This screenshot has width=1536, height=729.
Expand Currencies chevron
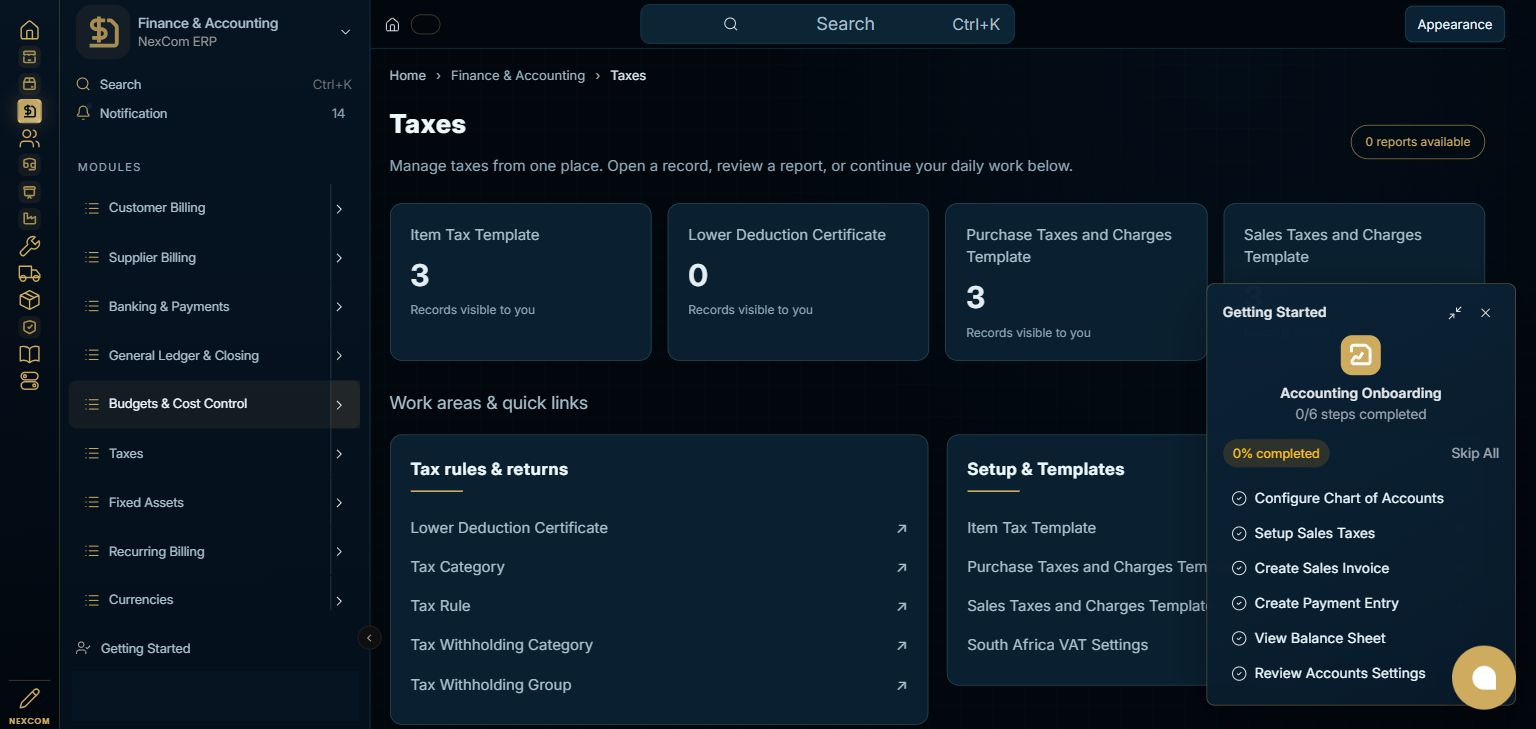coord(339,601)
